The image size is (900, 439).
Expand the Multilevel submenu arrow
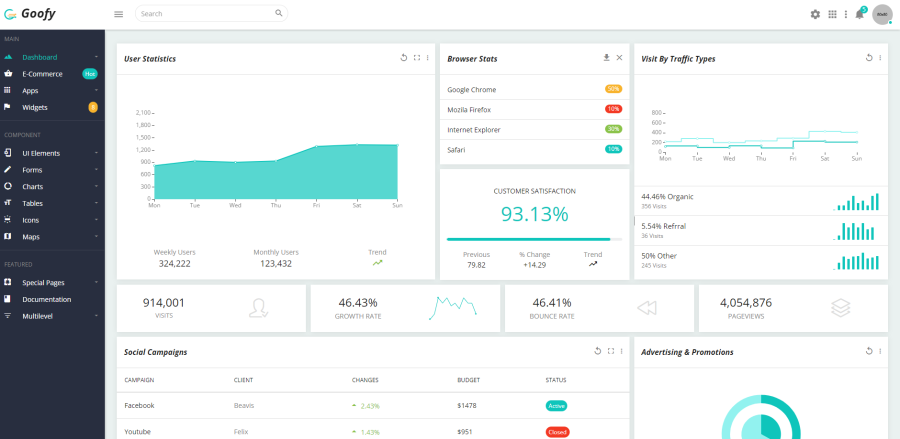[96, 316]
